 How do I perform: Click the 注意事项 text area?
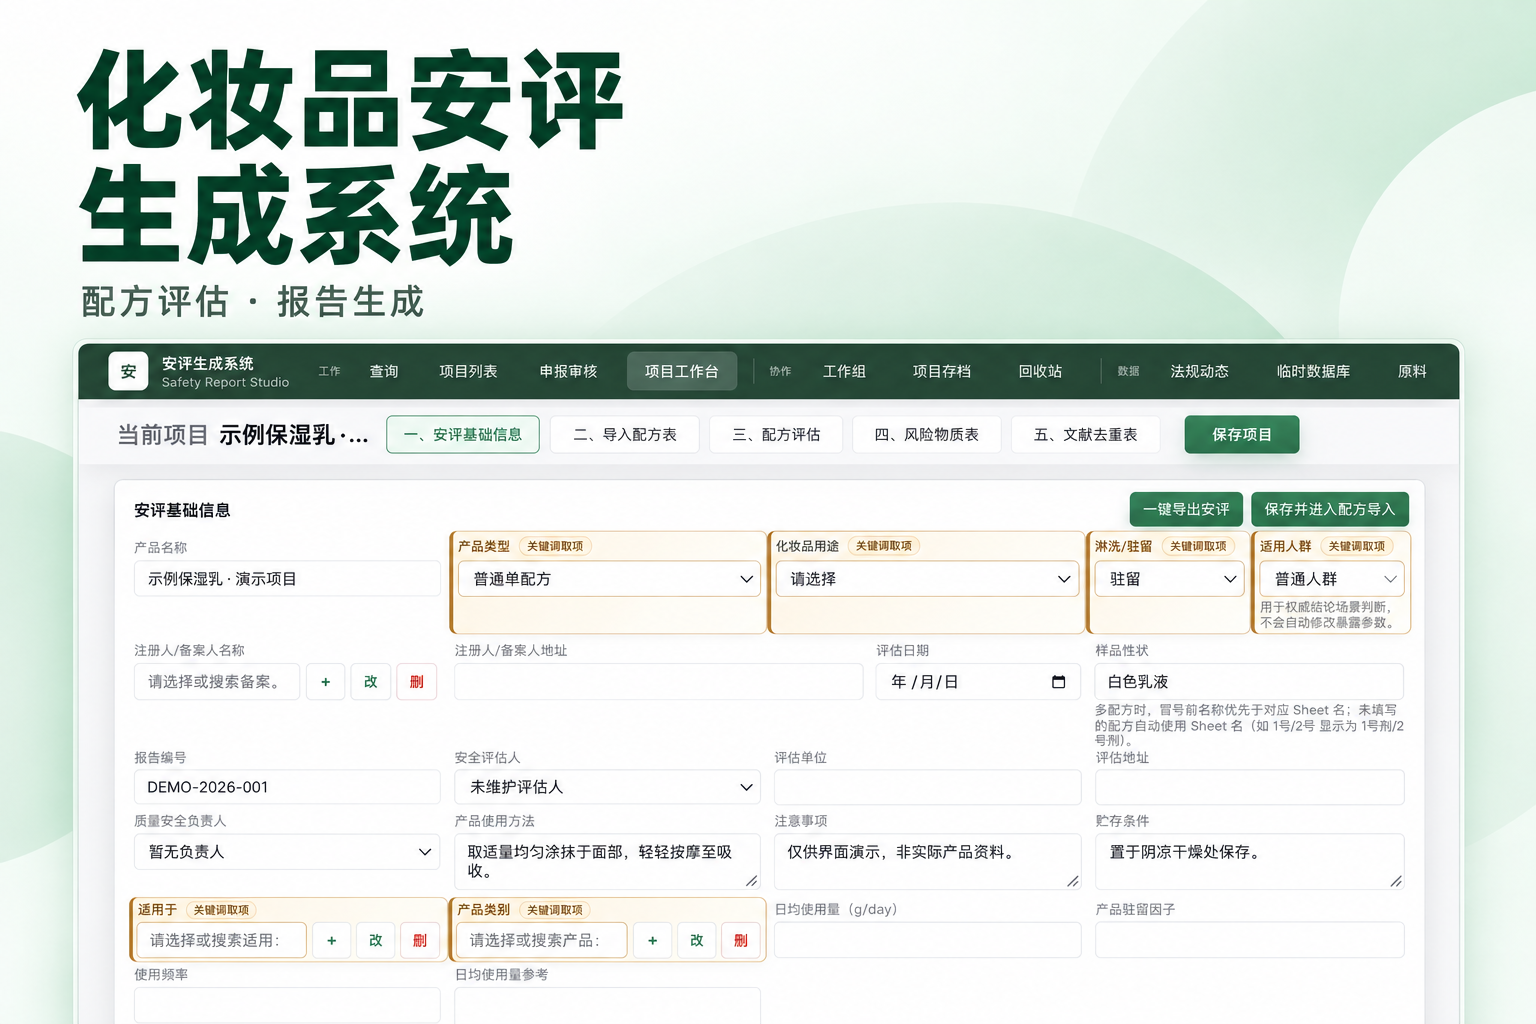click(x=928, y=861)
